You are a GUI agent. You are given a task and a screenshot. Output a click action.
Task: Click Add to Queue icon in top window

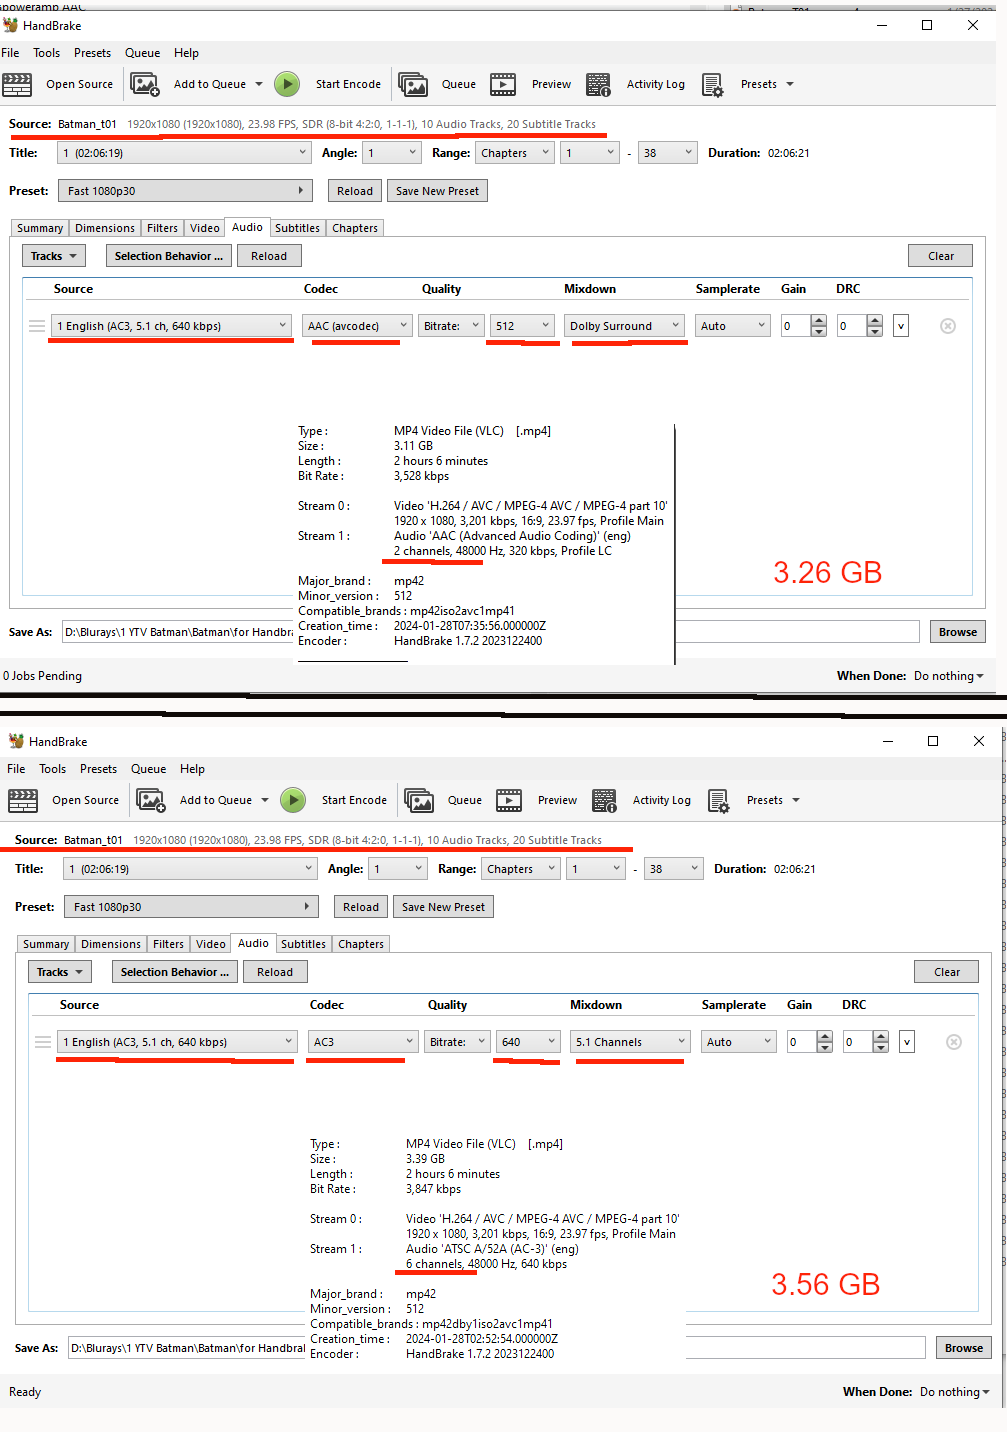click(x=146, y=85)
